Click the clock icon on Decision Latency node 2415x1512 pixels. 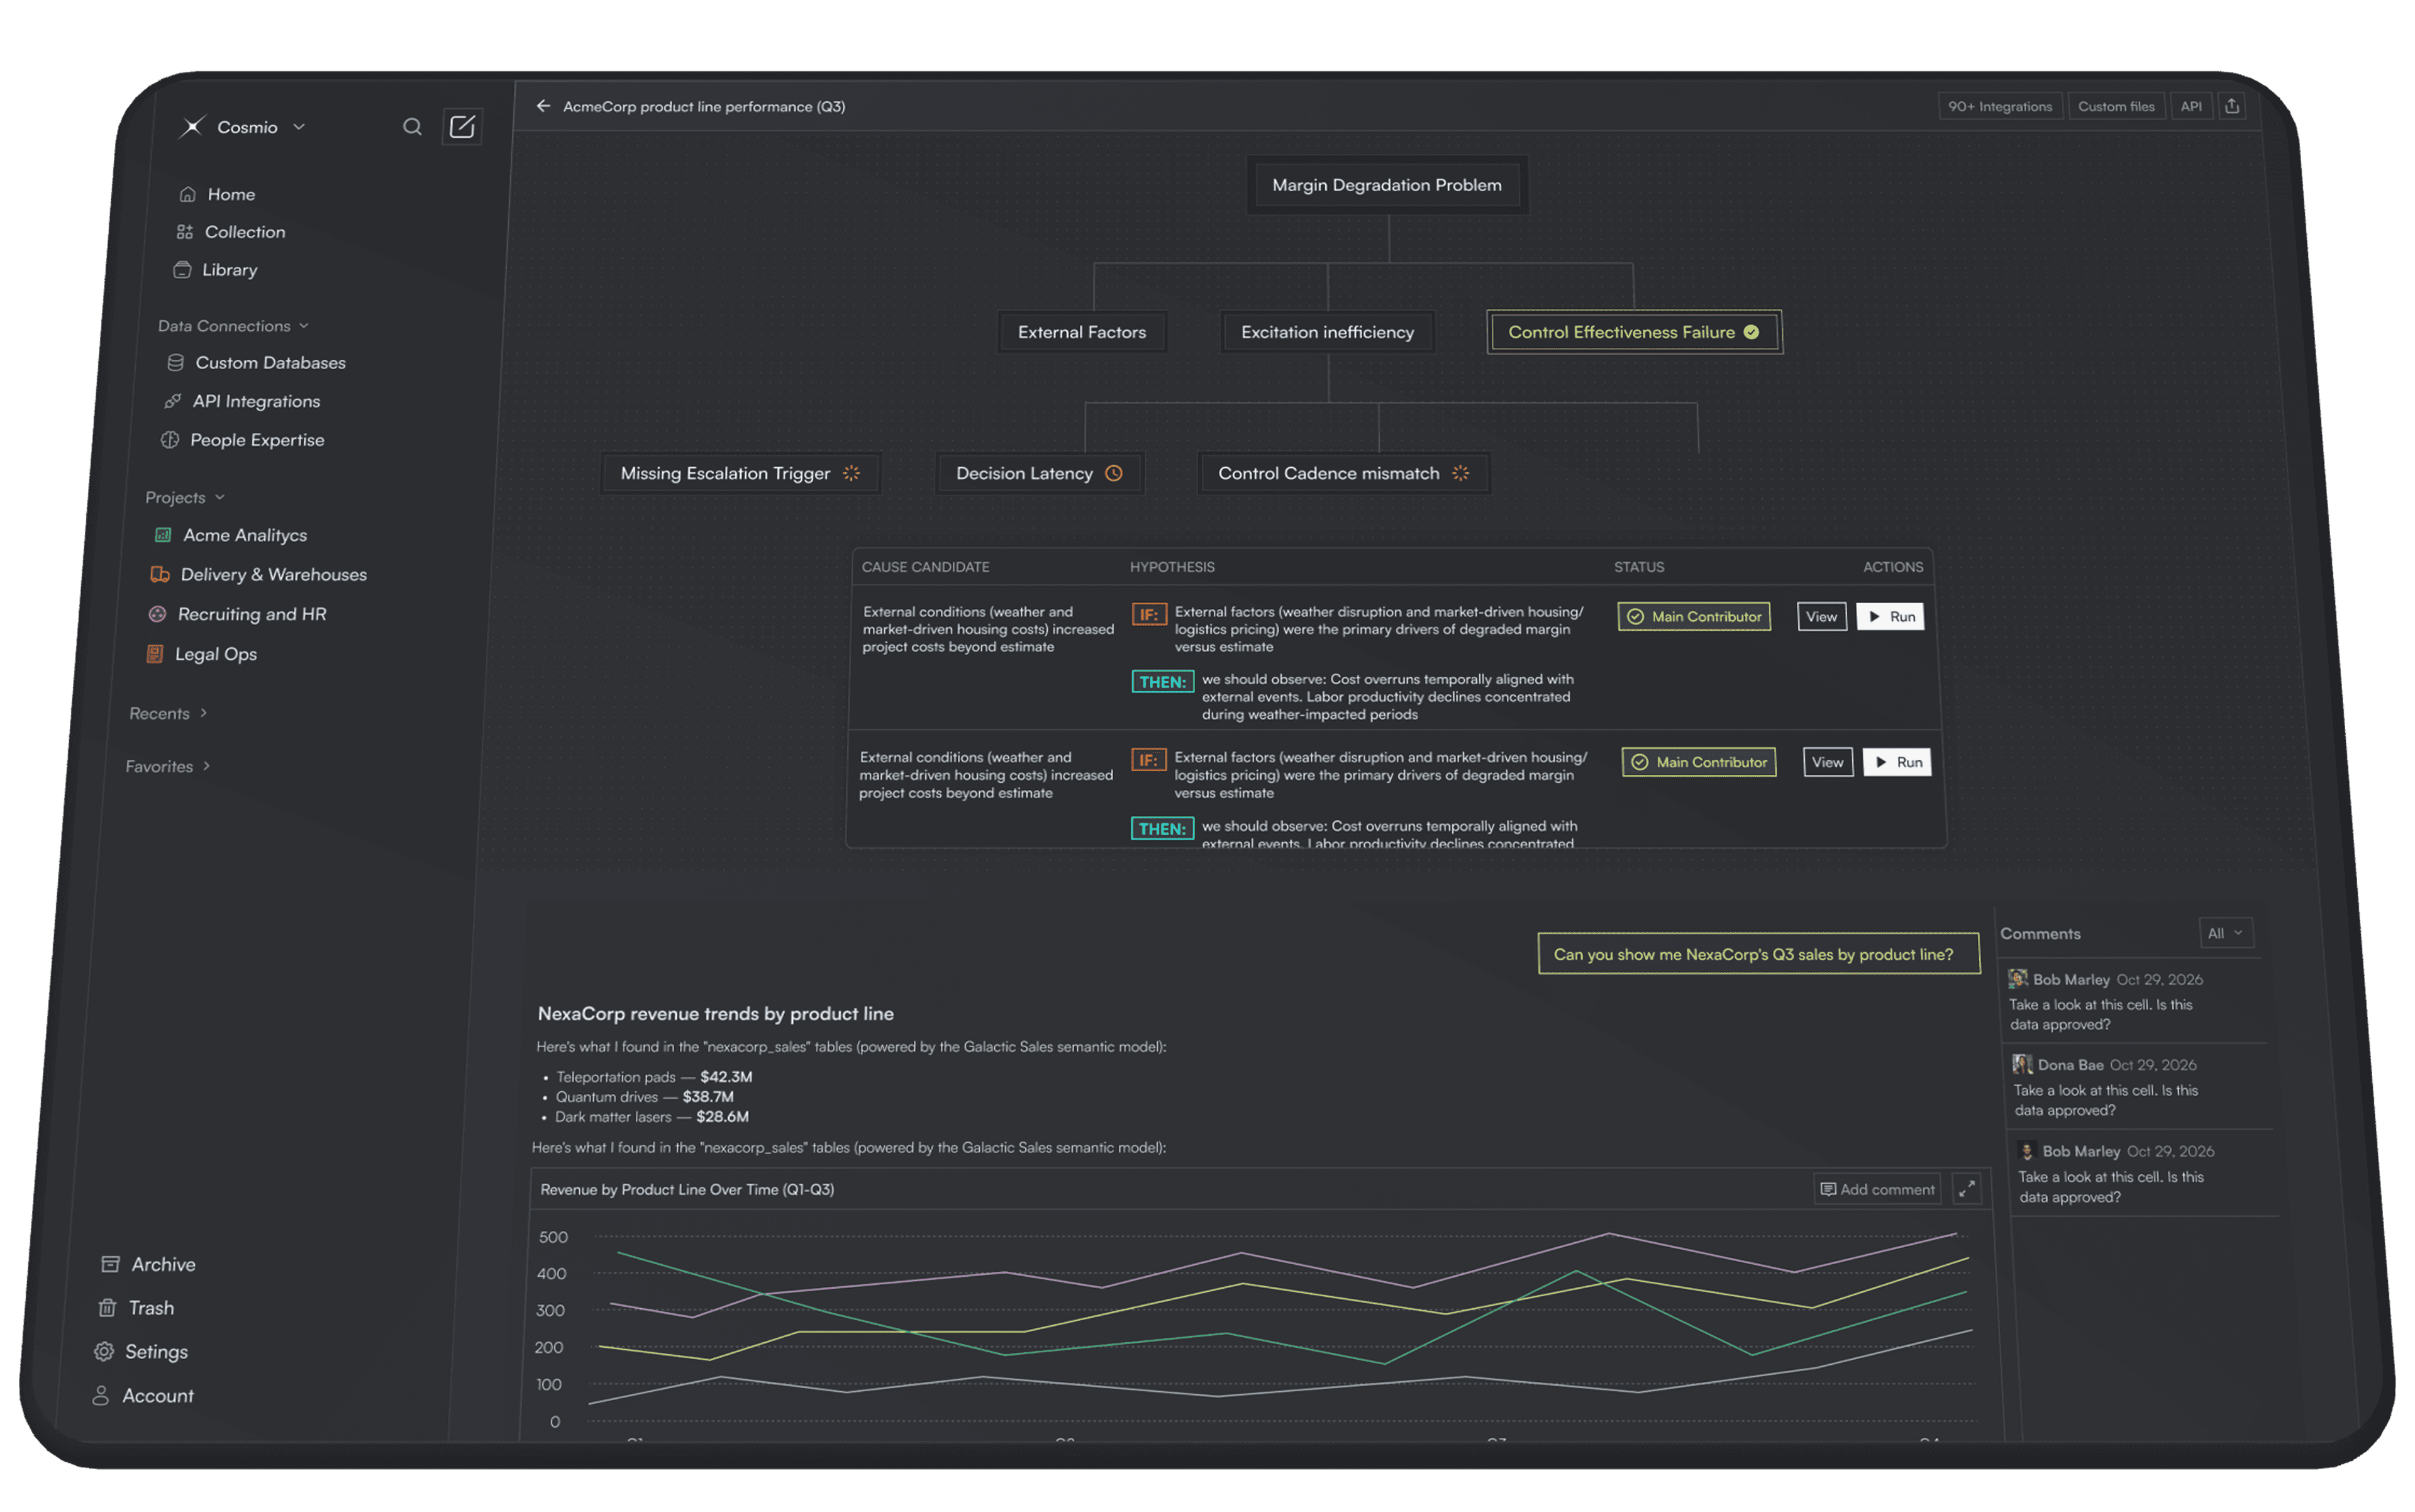tap(1113, 473)
